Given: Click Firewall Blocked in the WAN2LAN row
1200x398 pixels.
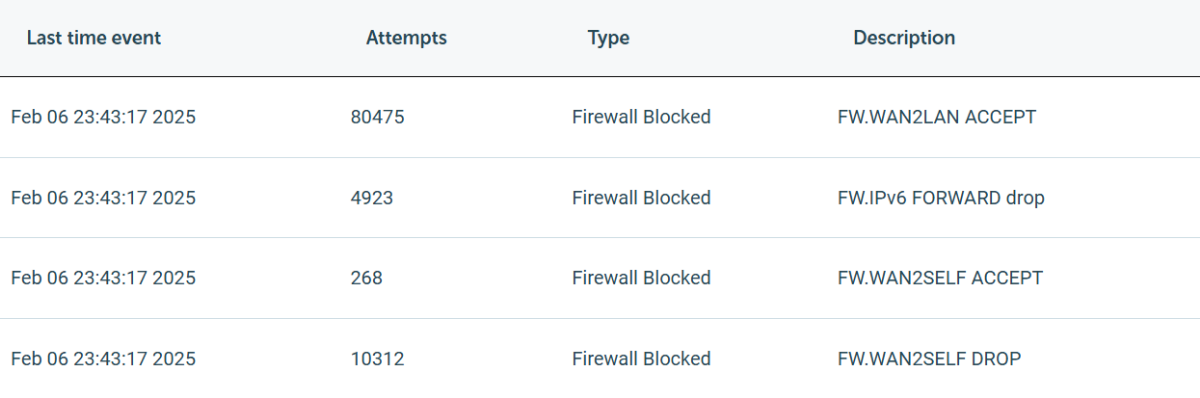Looking at the screenshot, I should click(641, 117).
